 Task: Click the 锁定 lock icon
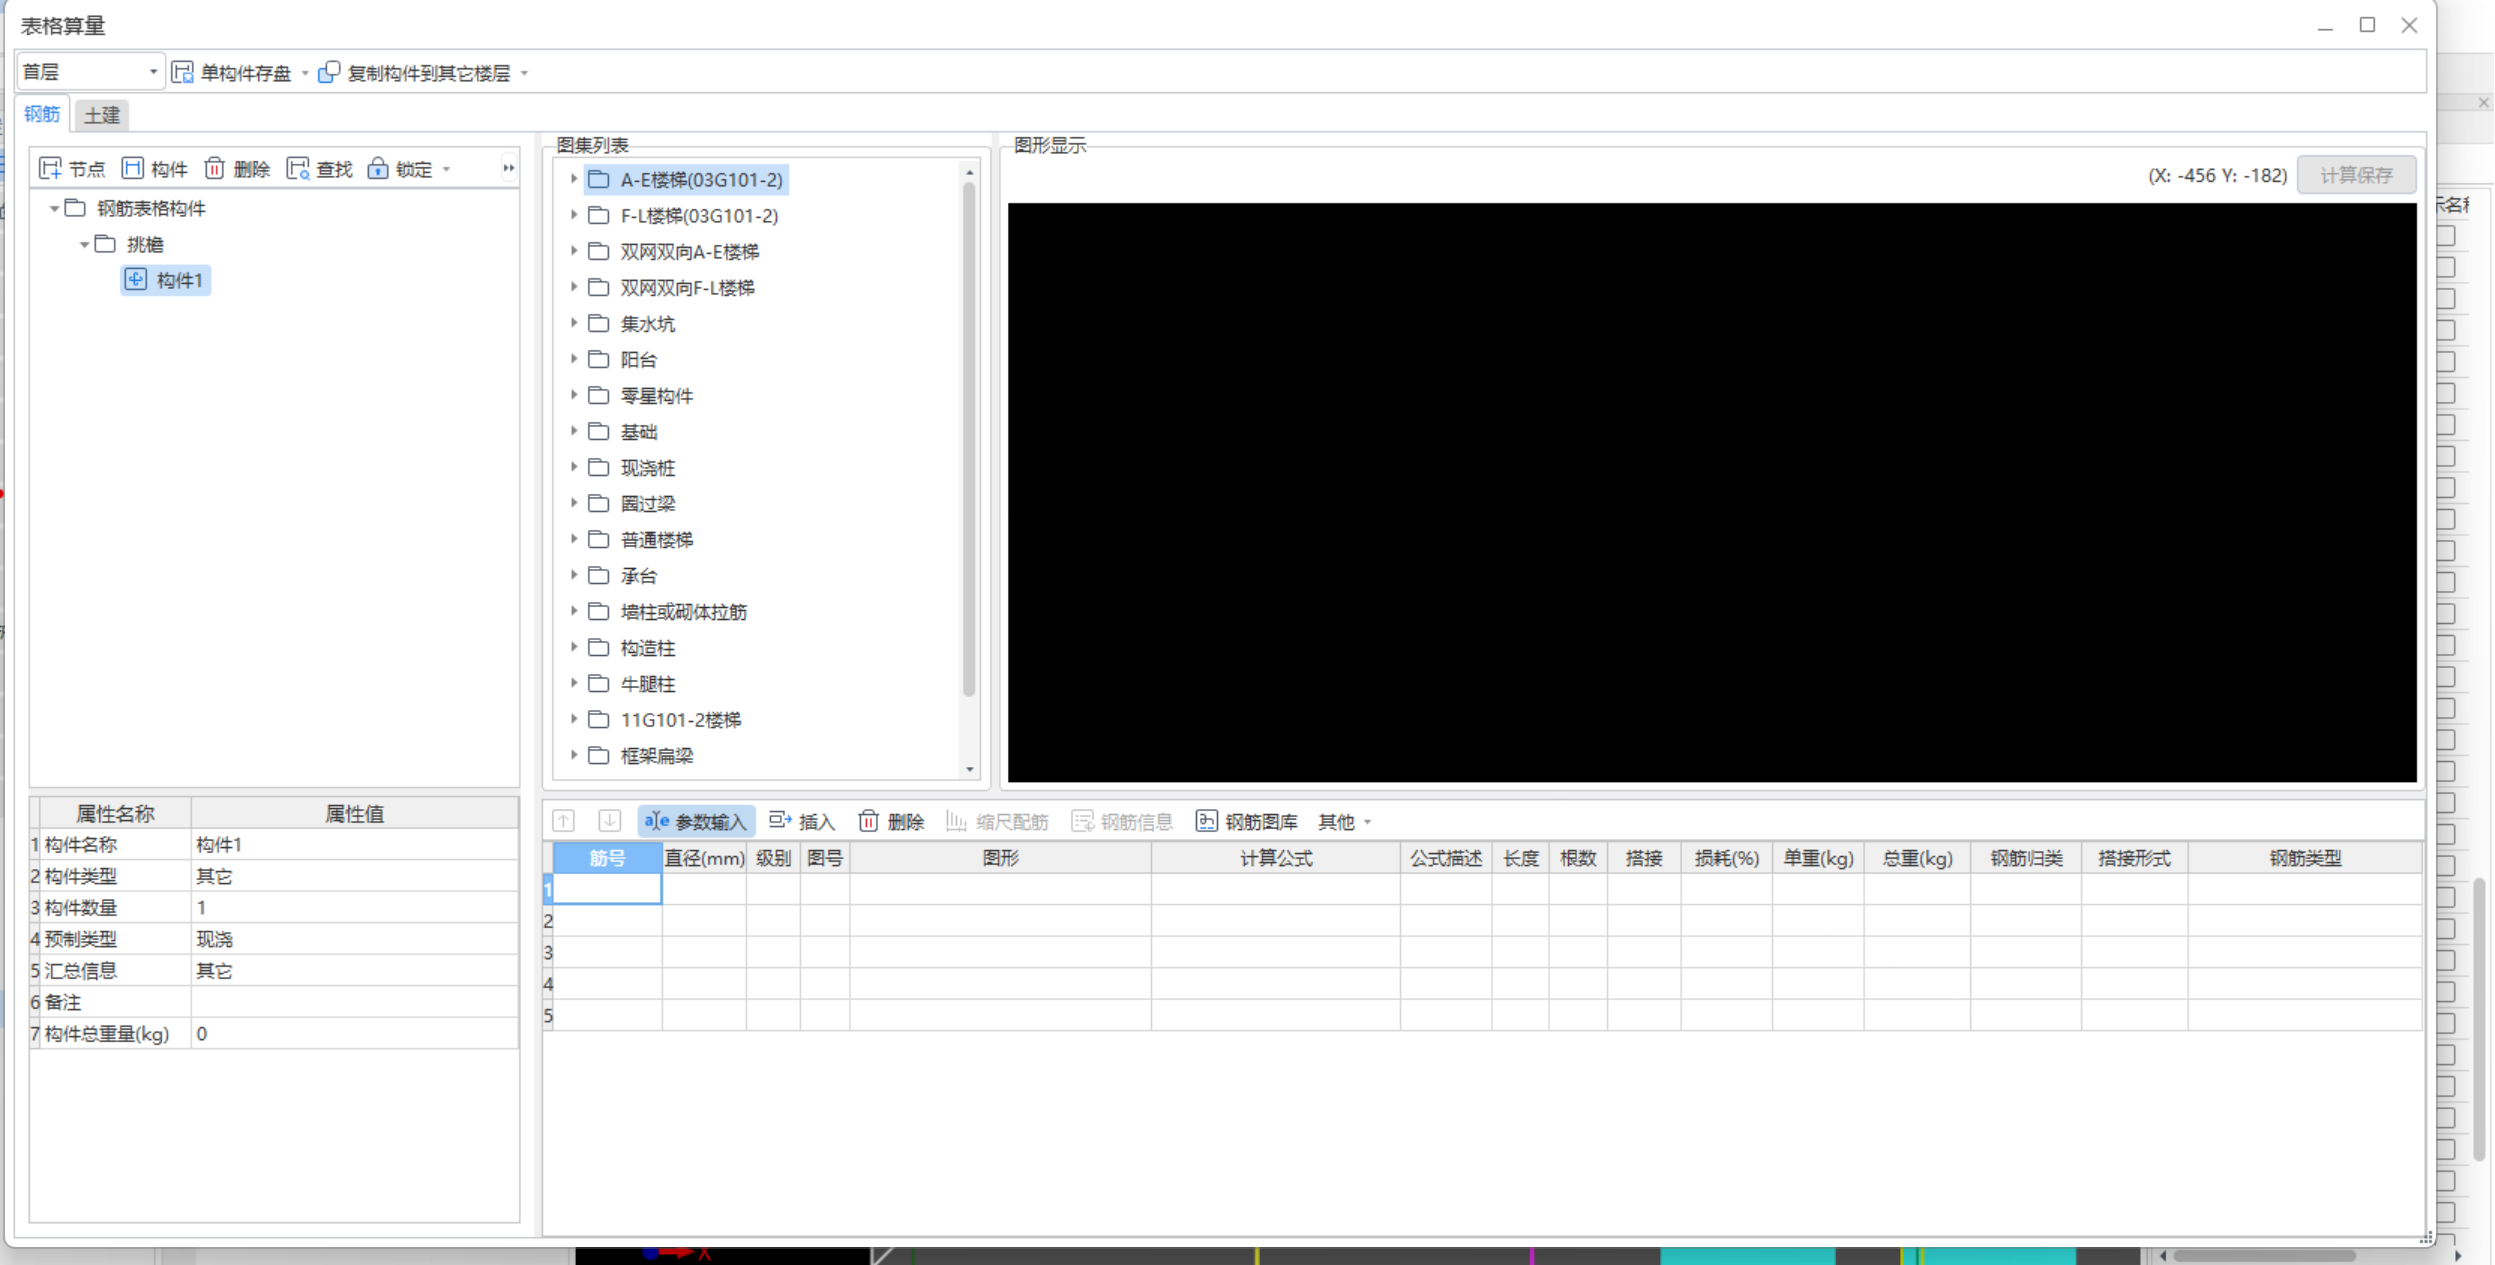(378, 169)
